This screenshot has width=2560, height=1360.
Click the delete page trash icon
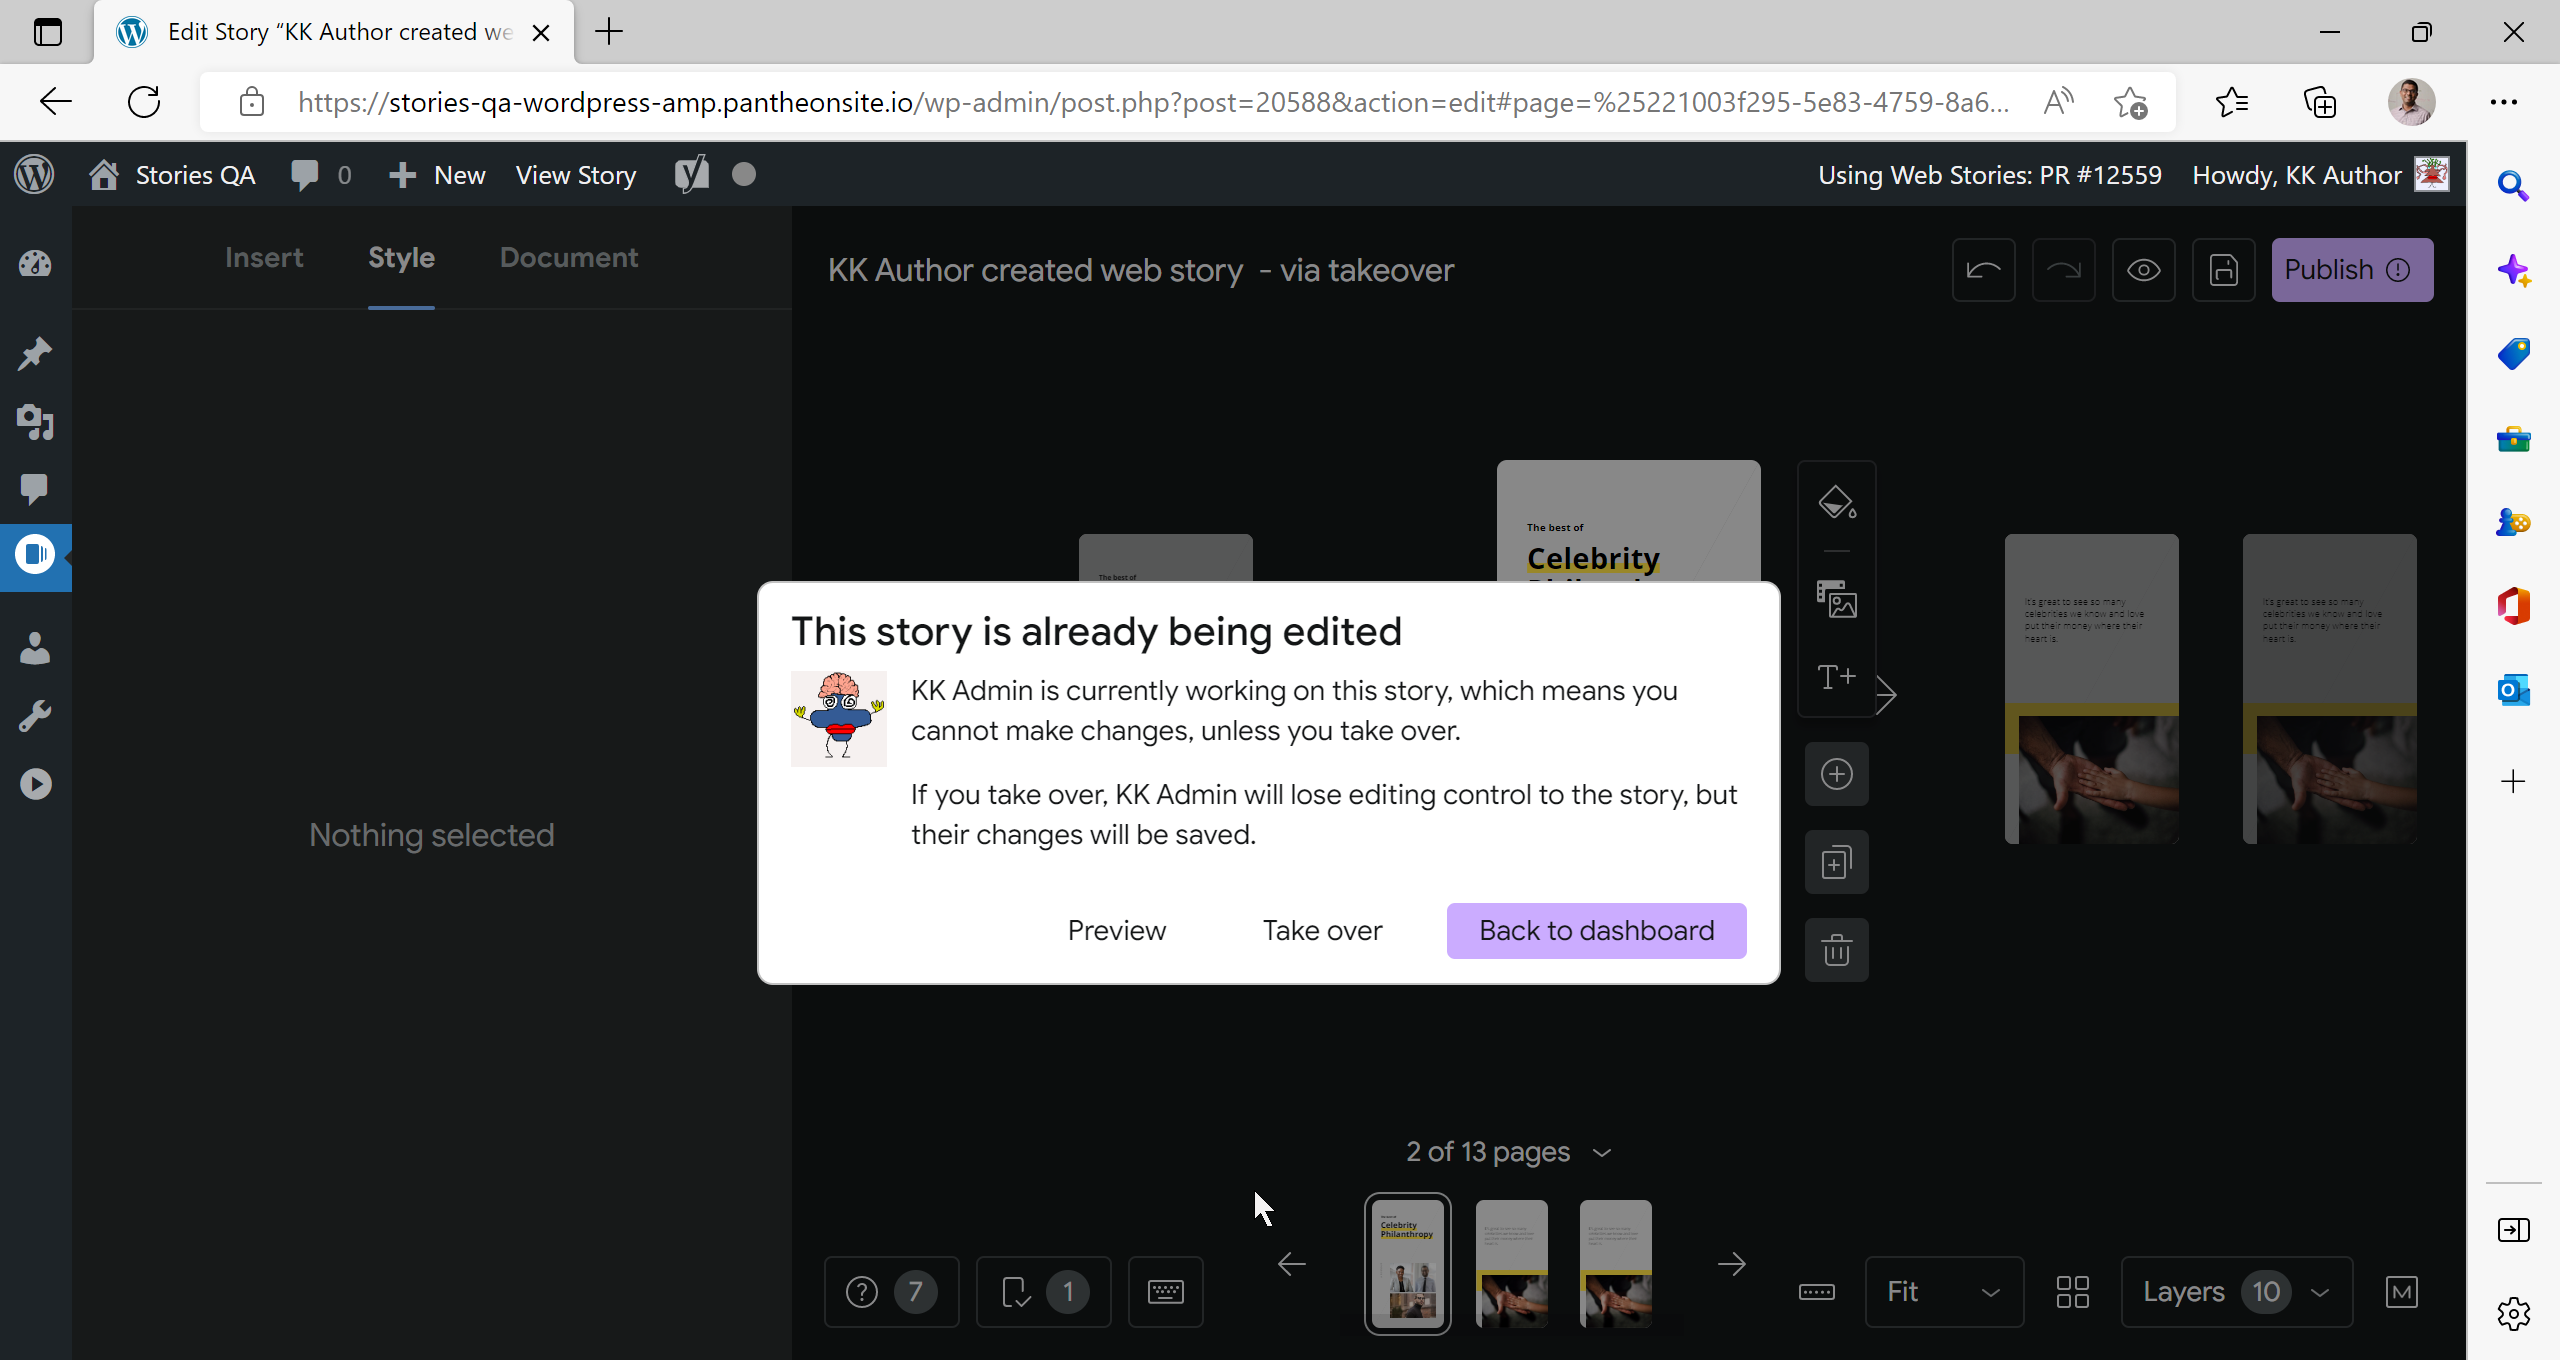click(x=1837, y=950)
